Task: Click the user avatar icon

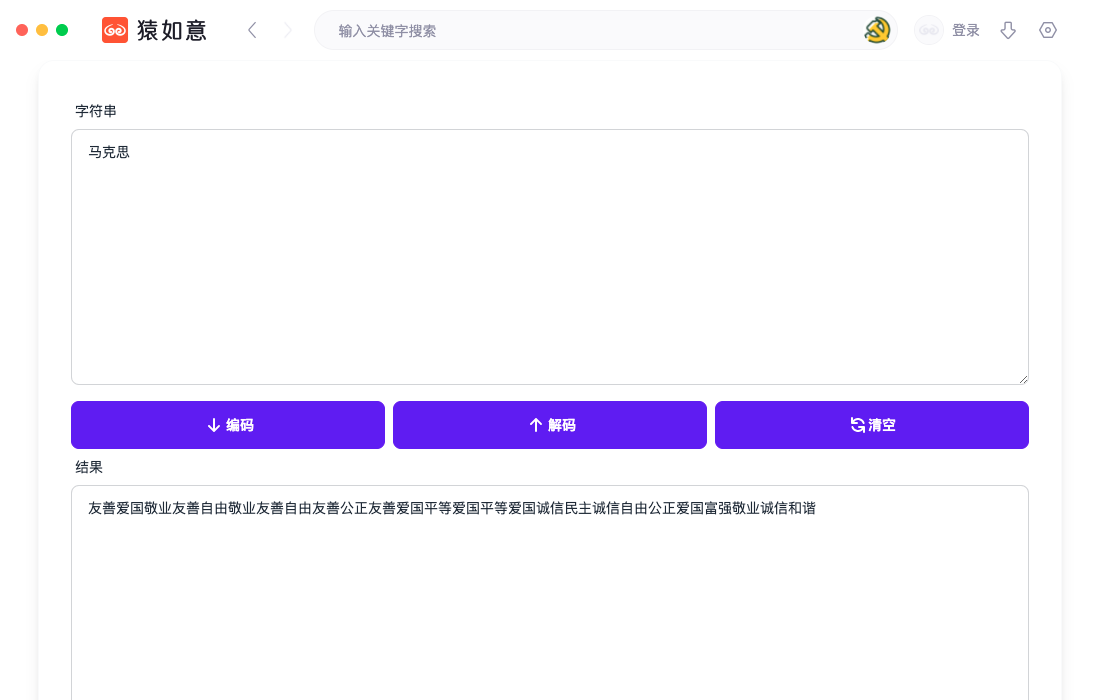Action: (929, 30)
